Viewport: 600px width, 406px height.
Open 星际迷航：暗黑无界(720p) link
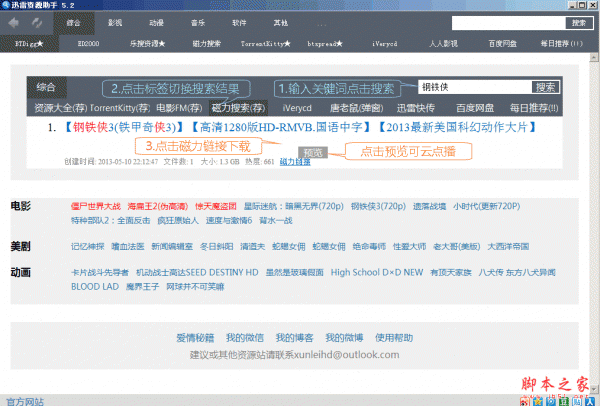pos(293,206)
